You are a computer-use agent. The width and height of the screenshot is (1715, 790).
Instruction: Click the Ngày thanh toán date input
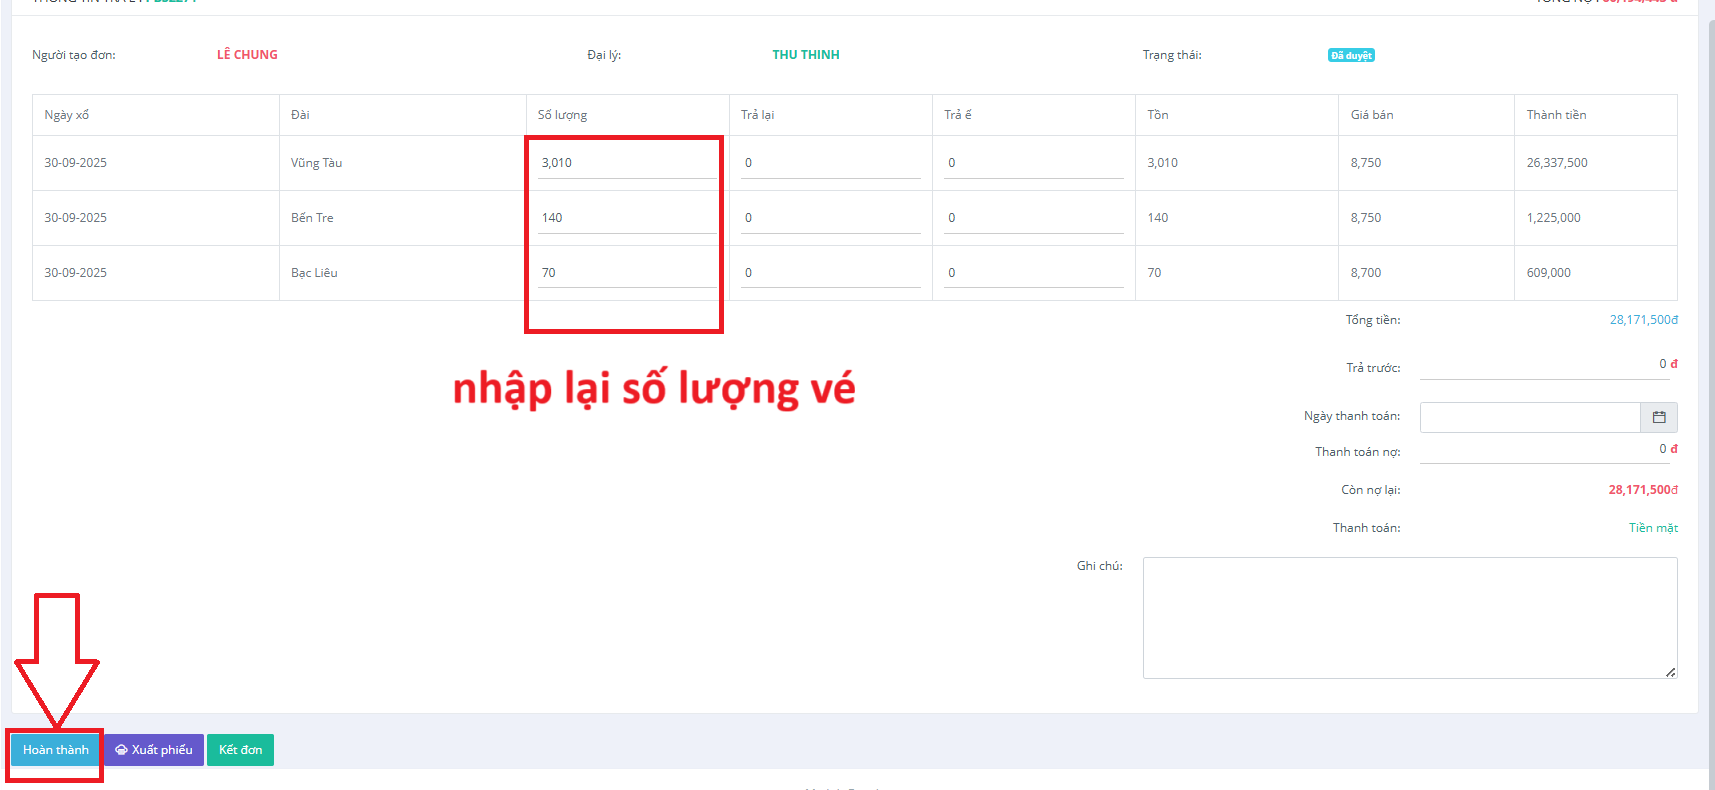[1529, 417]
